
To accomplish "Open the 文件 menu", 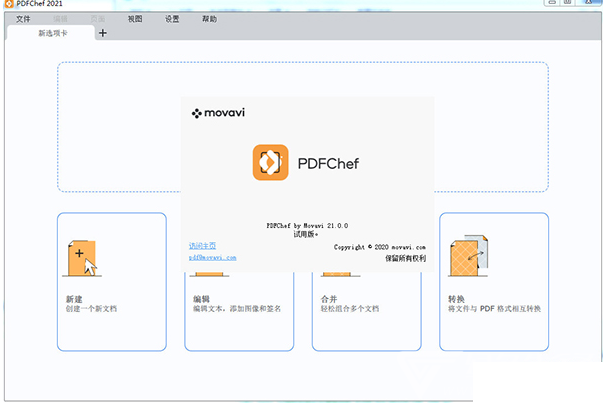I will (23, 19).
